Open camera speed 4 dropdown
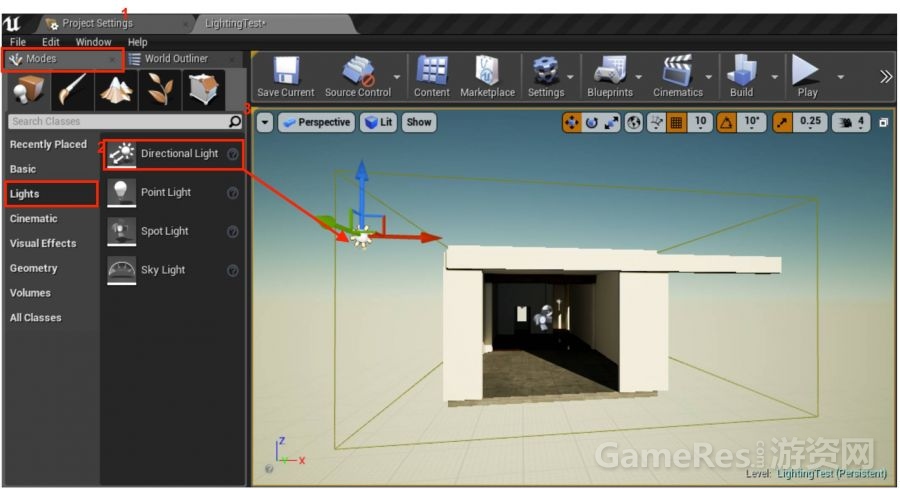Image resolution: width=900 pixels, height=489 pixels. point(852,122)
